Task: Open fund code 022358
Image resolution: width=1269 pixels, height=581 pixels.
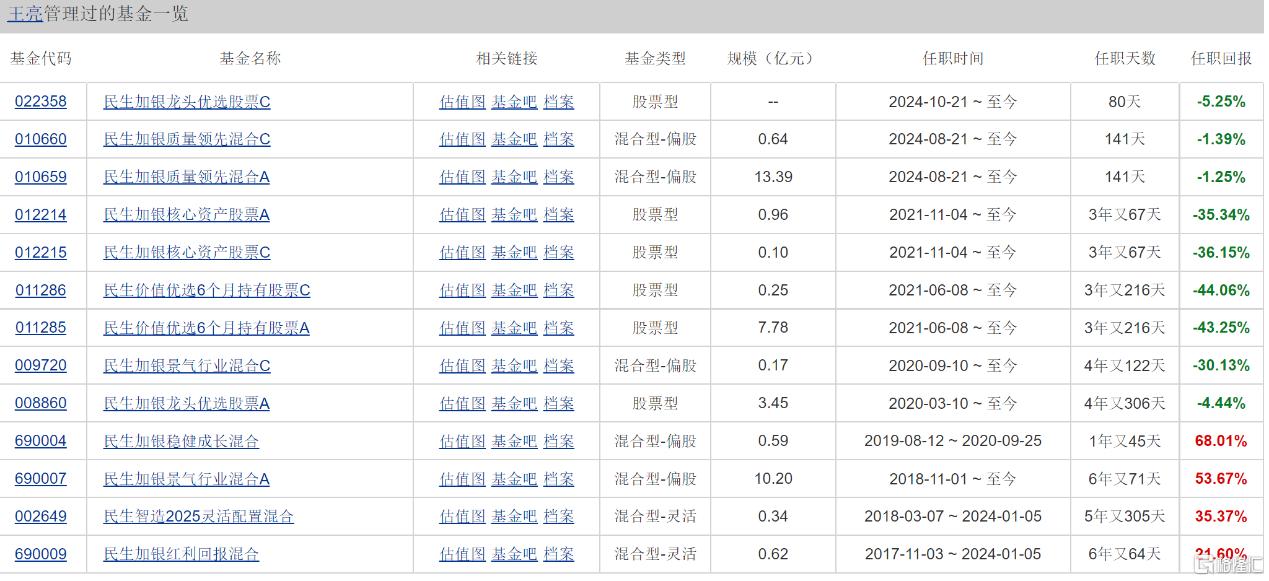Action: pos(41,102)
